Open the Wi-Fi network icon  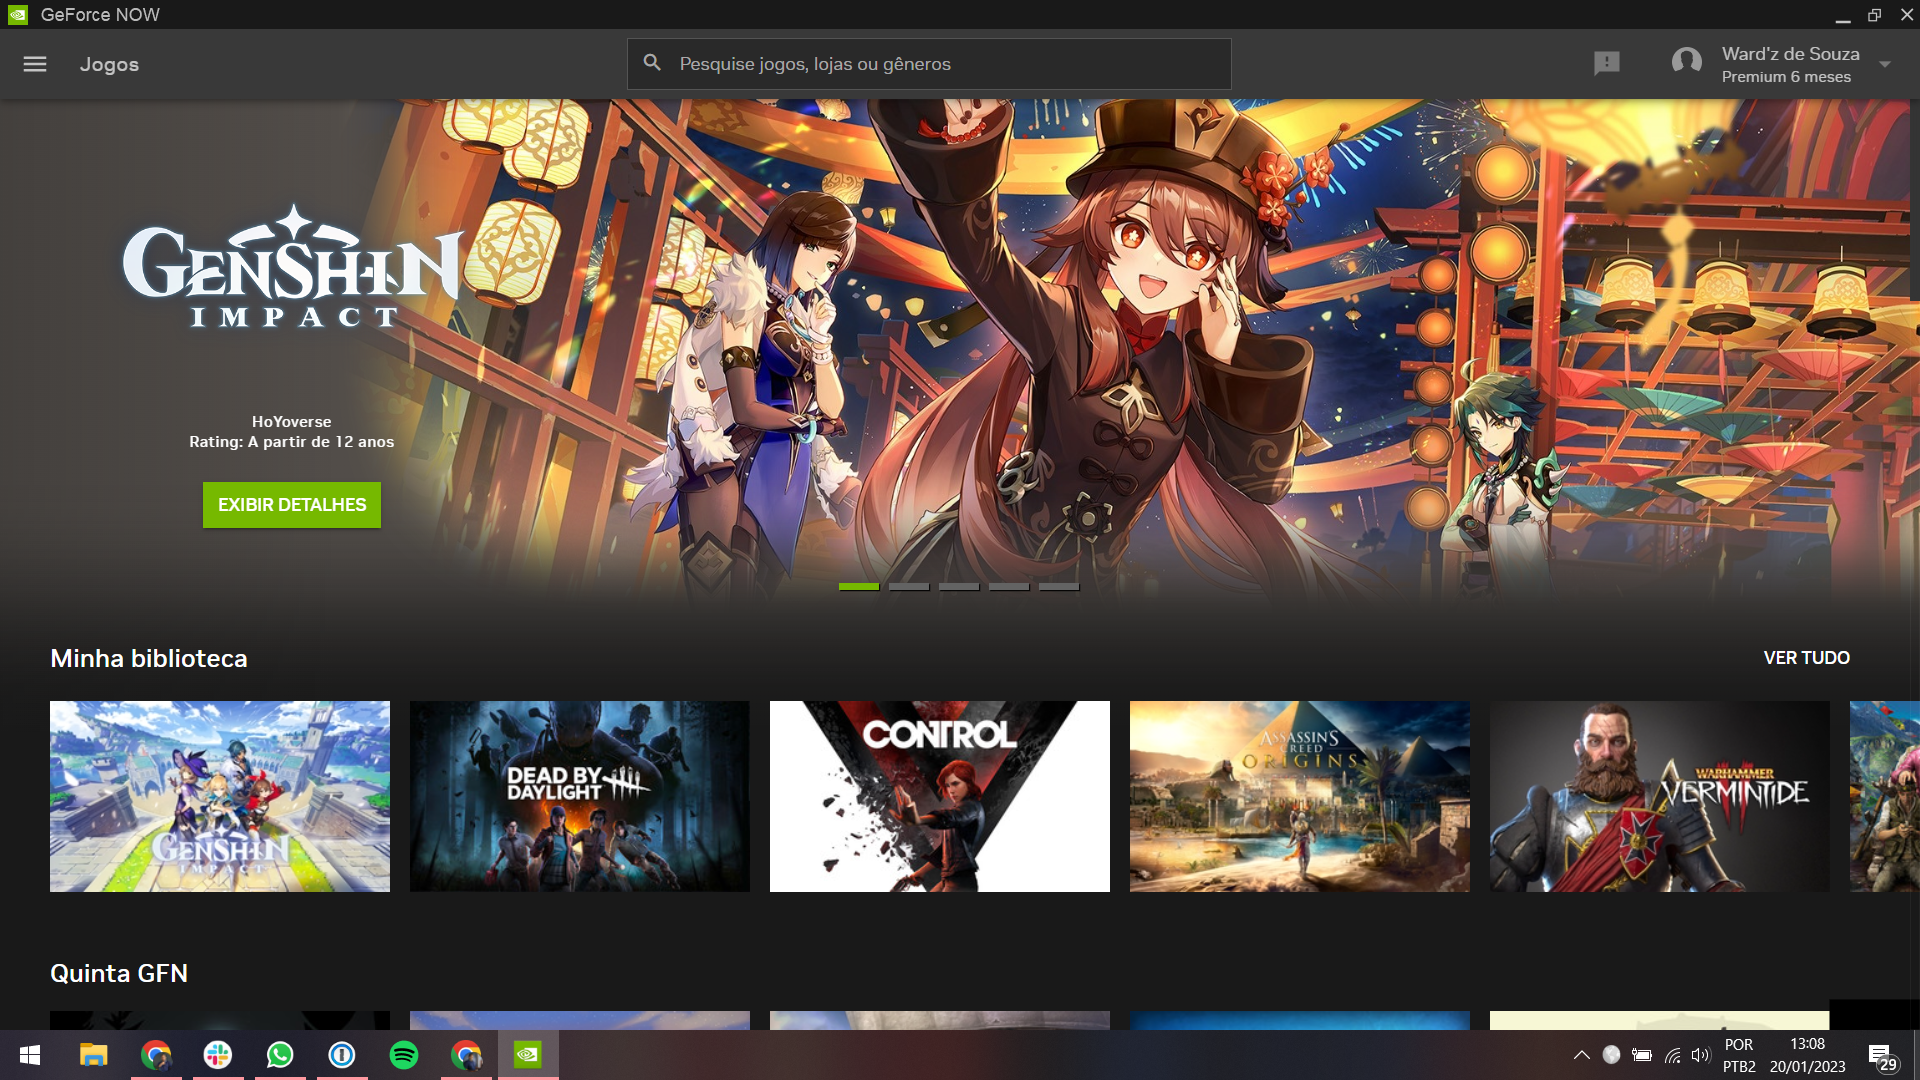point(1672,1055)
